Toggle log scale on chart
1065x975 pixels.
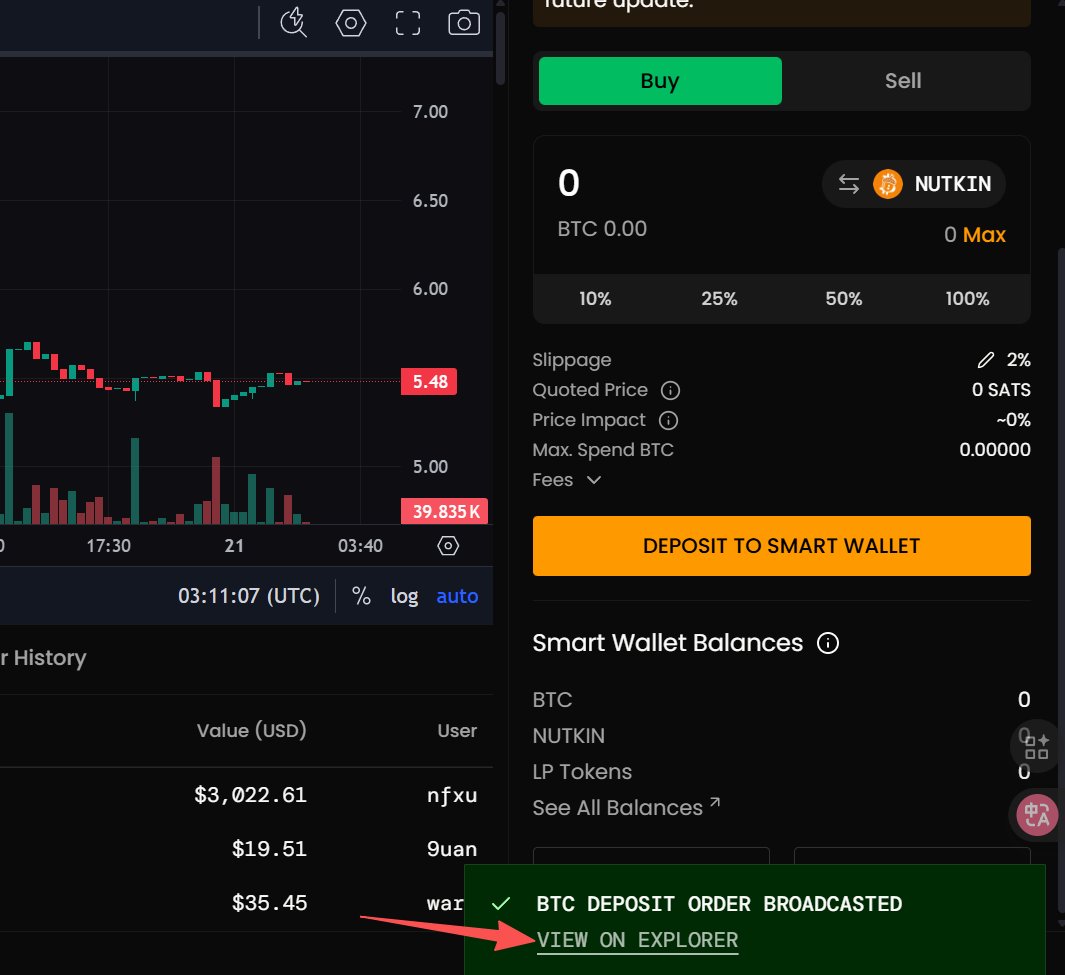click(x=404, y=596)
